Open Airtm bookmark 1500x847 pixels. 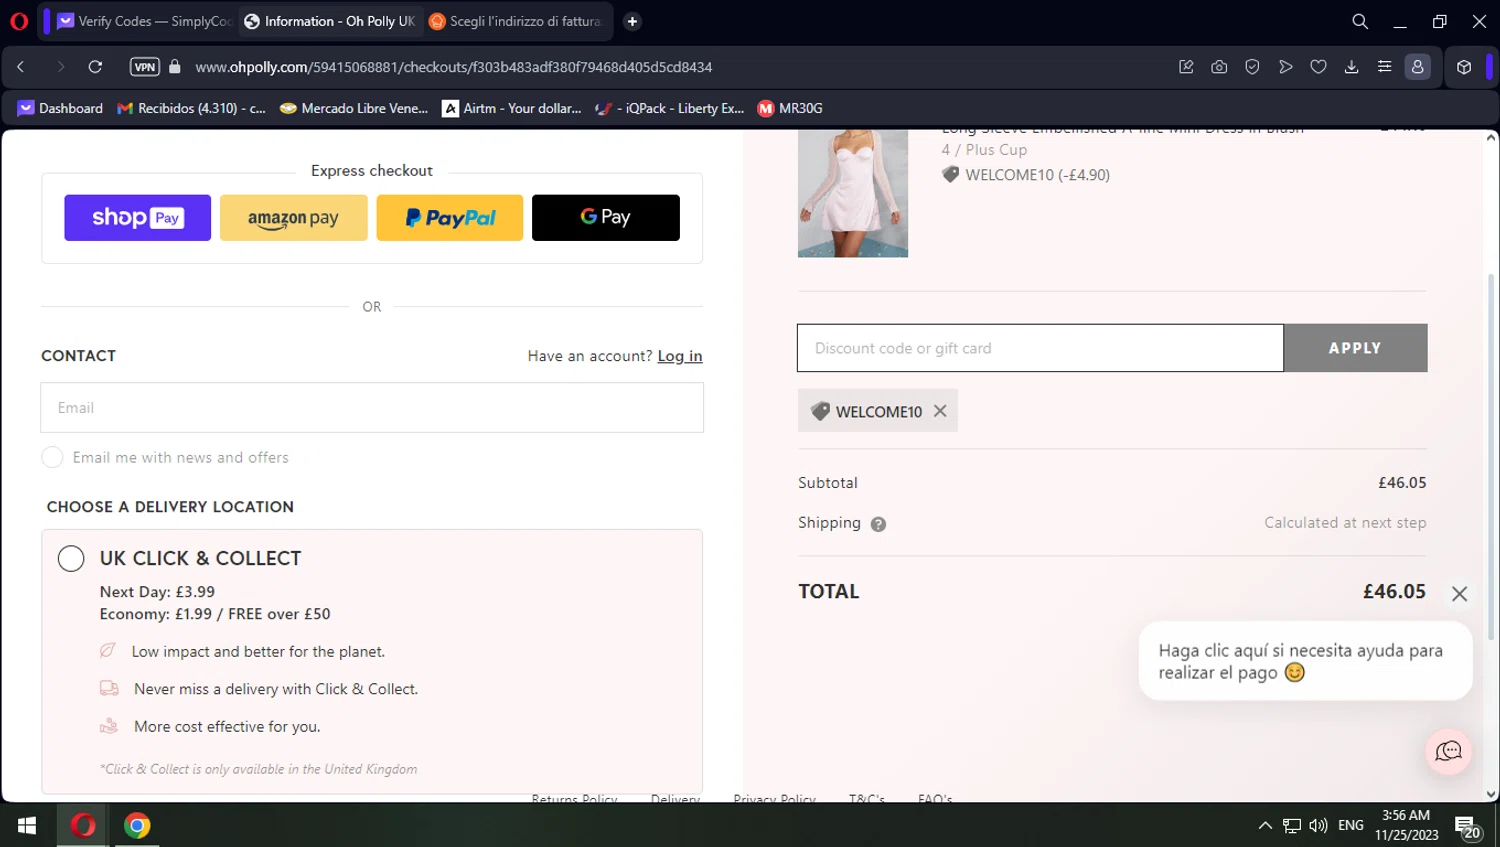[512, 108]
